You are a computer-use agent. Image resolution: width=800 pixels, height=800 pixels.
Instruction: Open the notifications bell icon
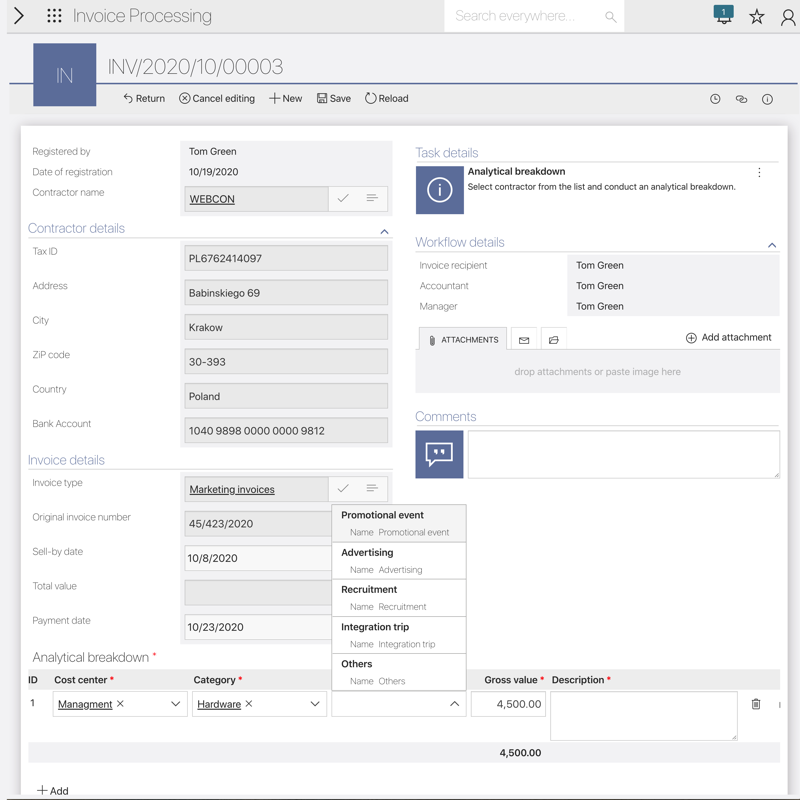723,16
